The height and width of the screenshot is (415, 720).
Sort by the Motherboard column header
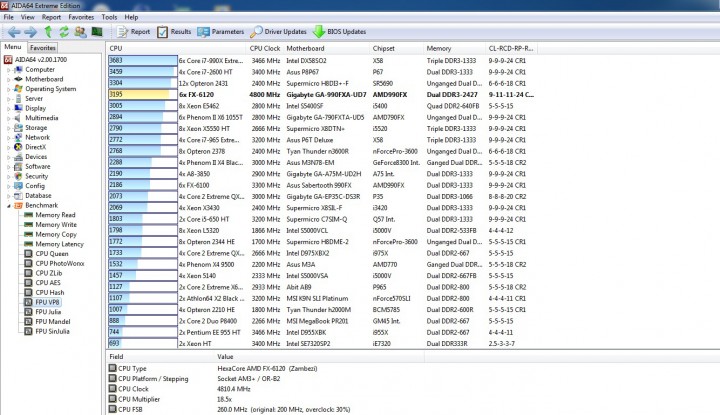(326, 48)
